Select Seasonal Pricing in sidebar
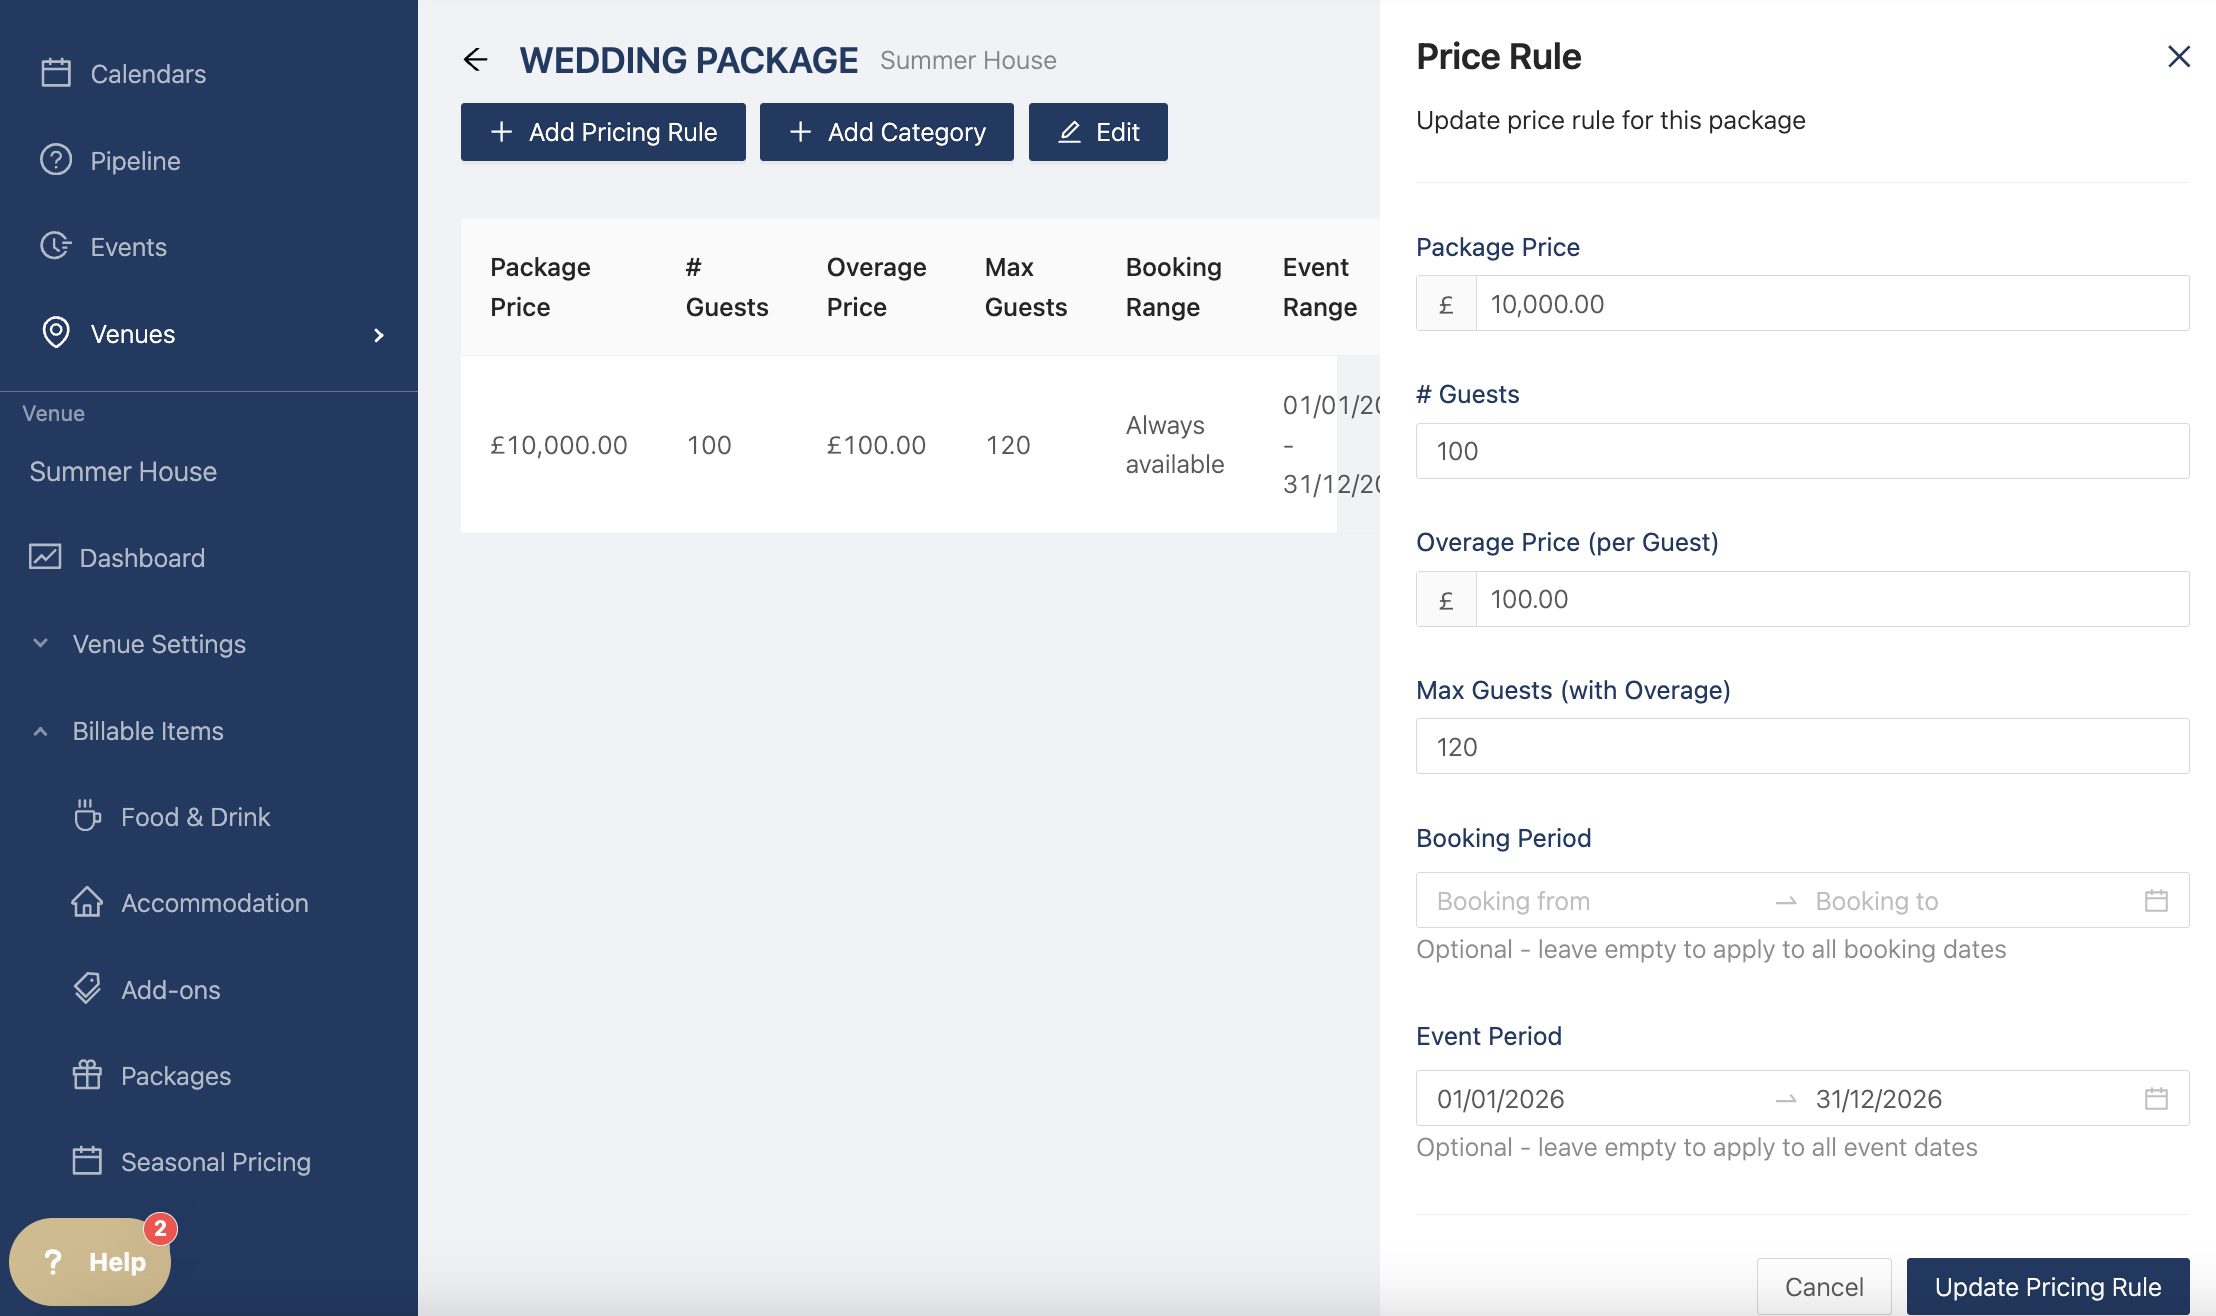The height and width of the screenshot is (1316, 2216). pos(215,1162)
